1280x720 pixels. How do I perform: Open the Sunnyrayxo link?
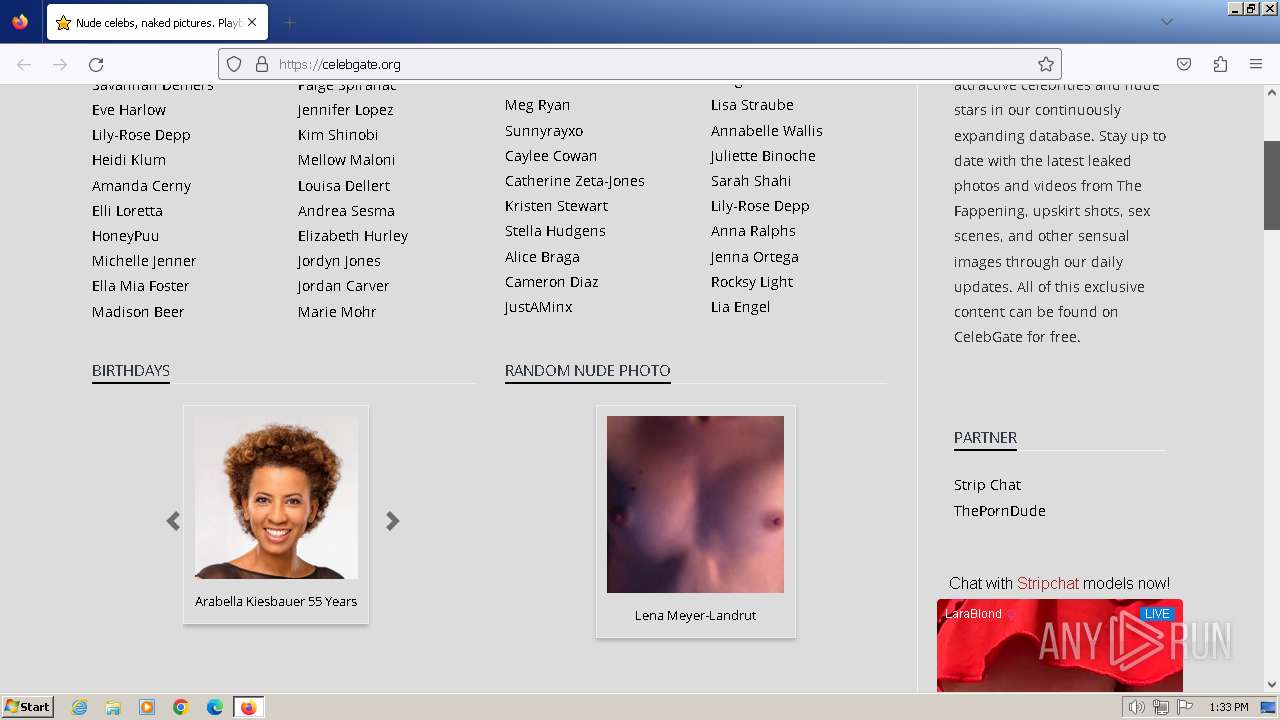(x=544, y=131)
